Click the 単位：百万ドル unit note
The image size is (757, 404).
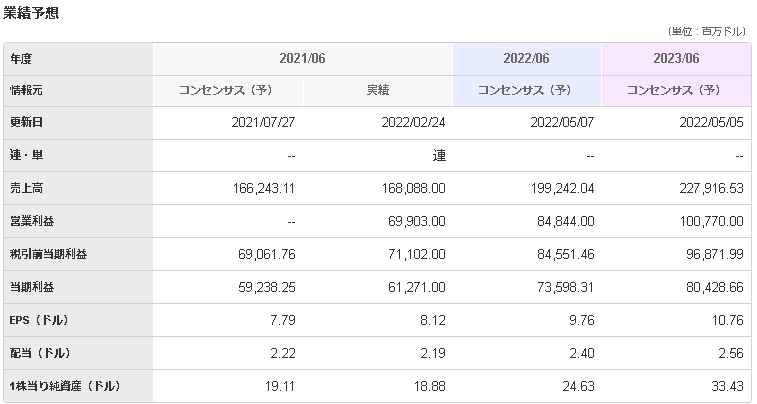pos(708,33)
